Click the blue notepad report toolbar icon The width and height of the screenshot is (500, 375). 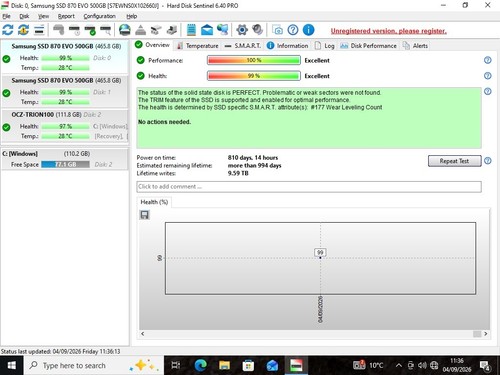(x=191, y=30)
